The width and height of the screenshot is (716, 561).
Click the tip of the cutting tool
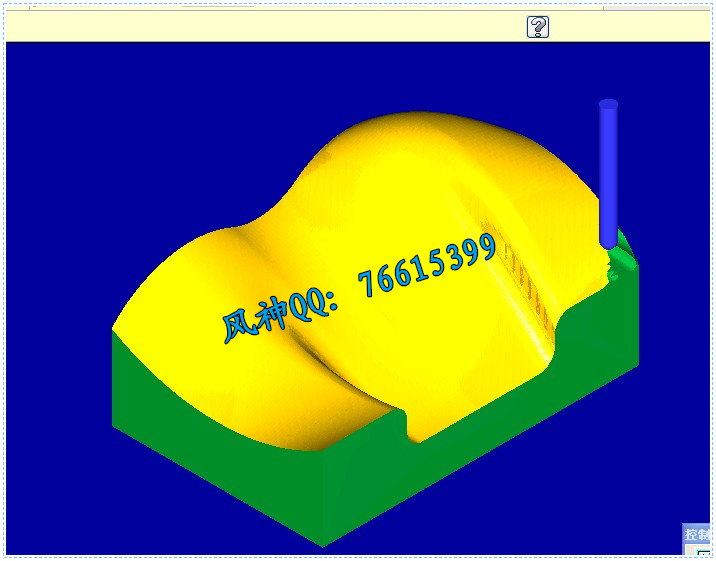pyautogui.click(x=608, y=243)
